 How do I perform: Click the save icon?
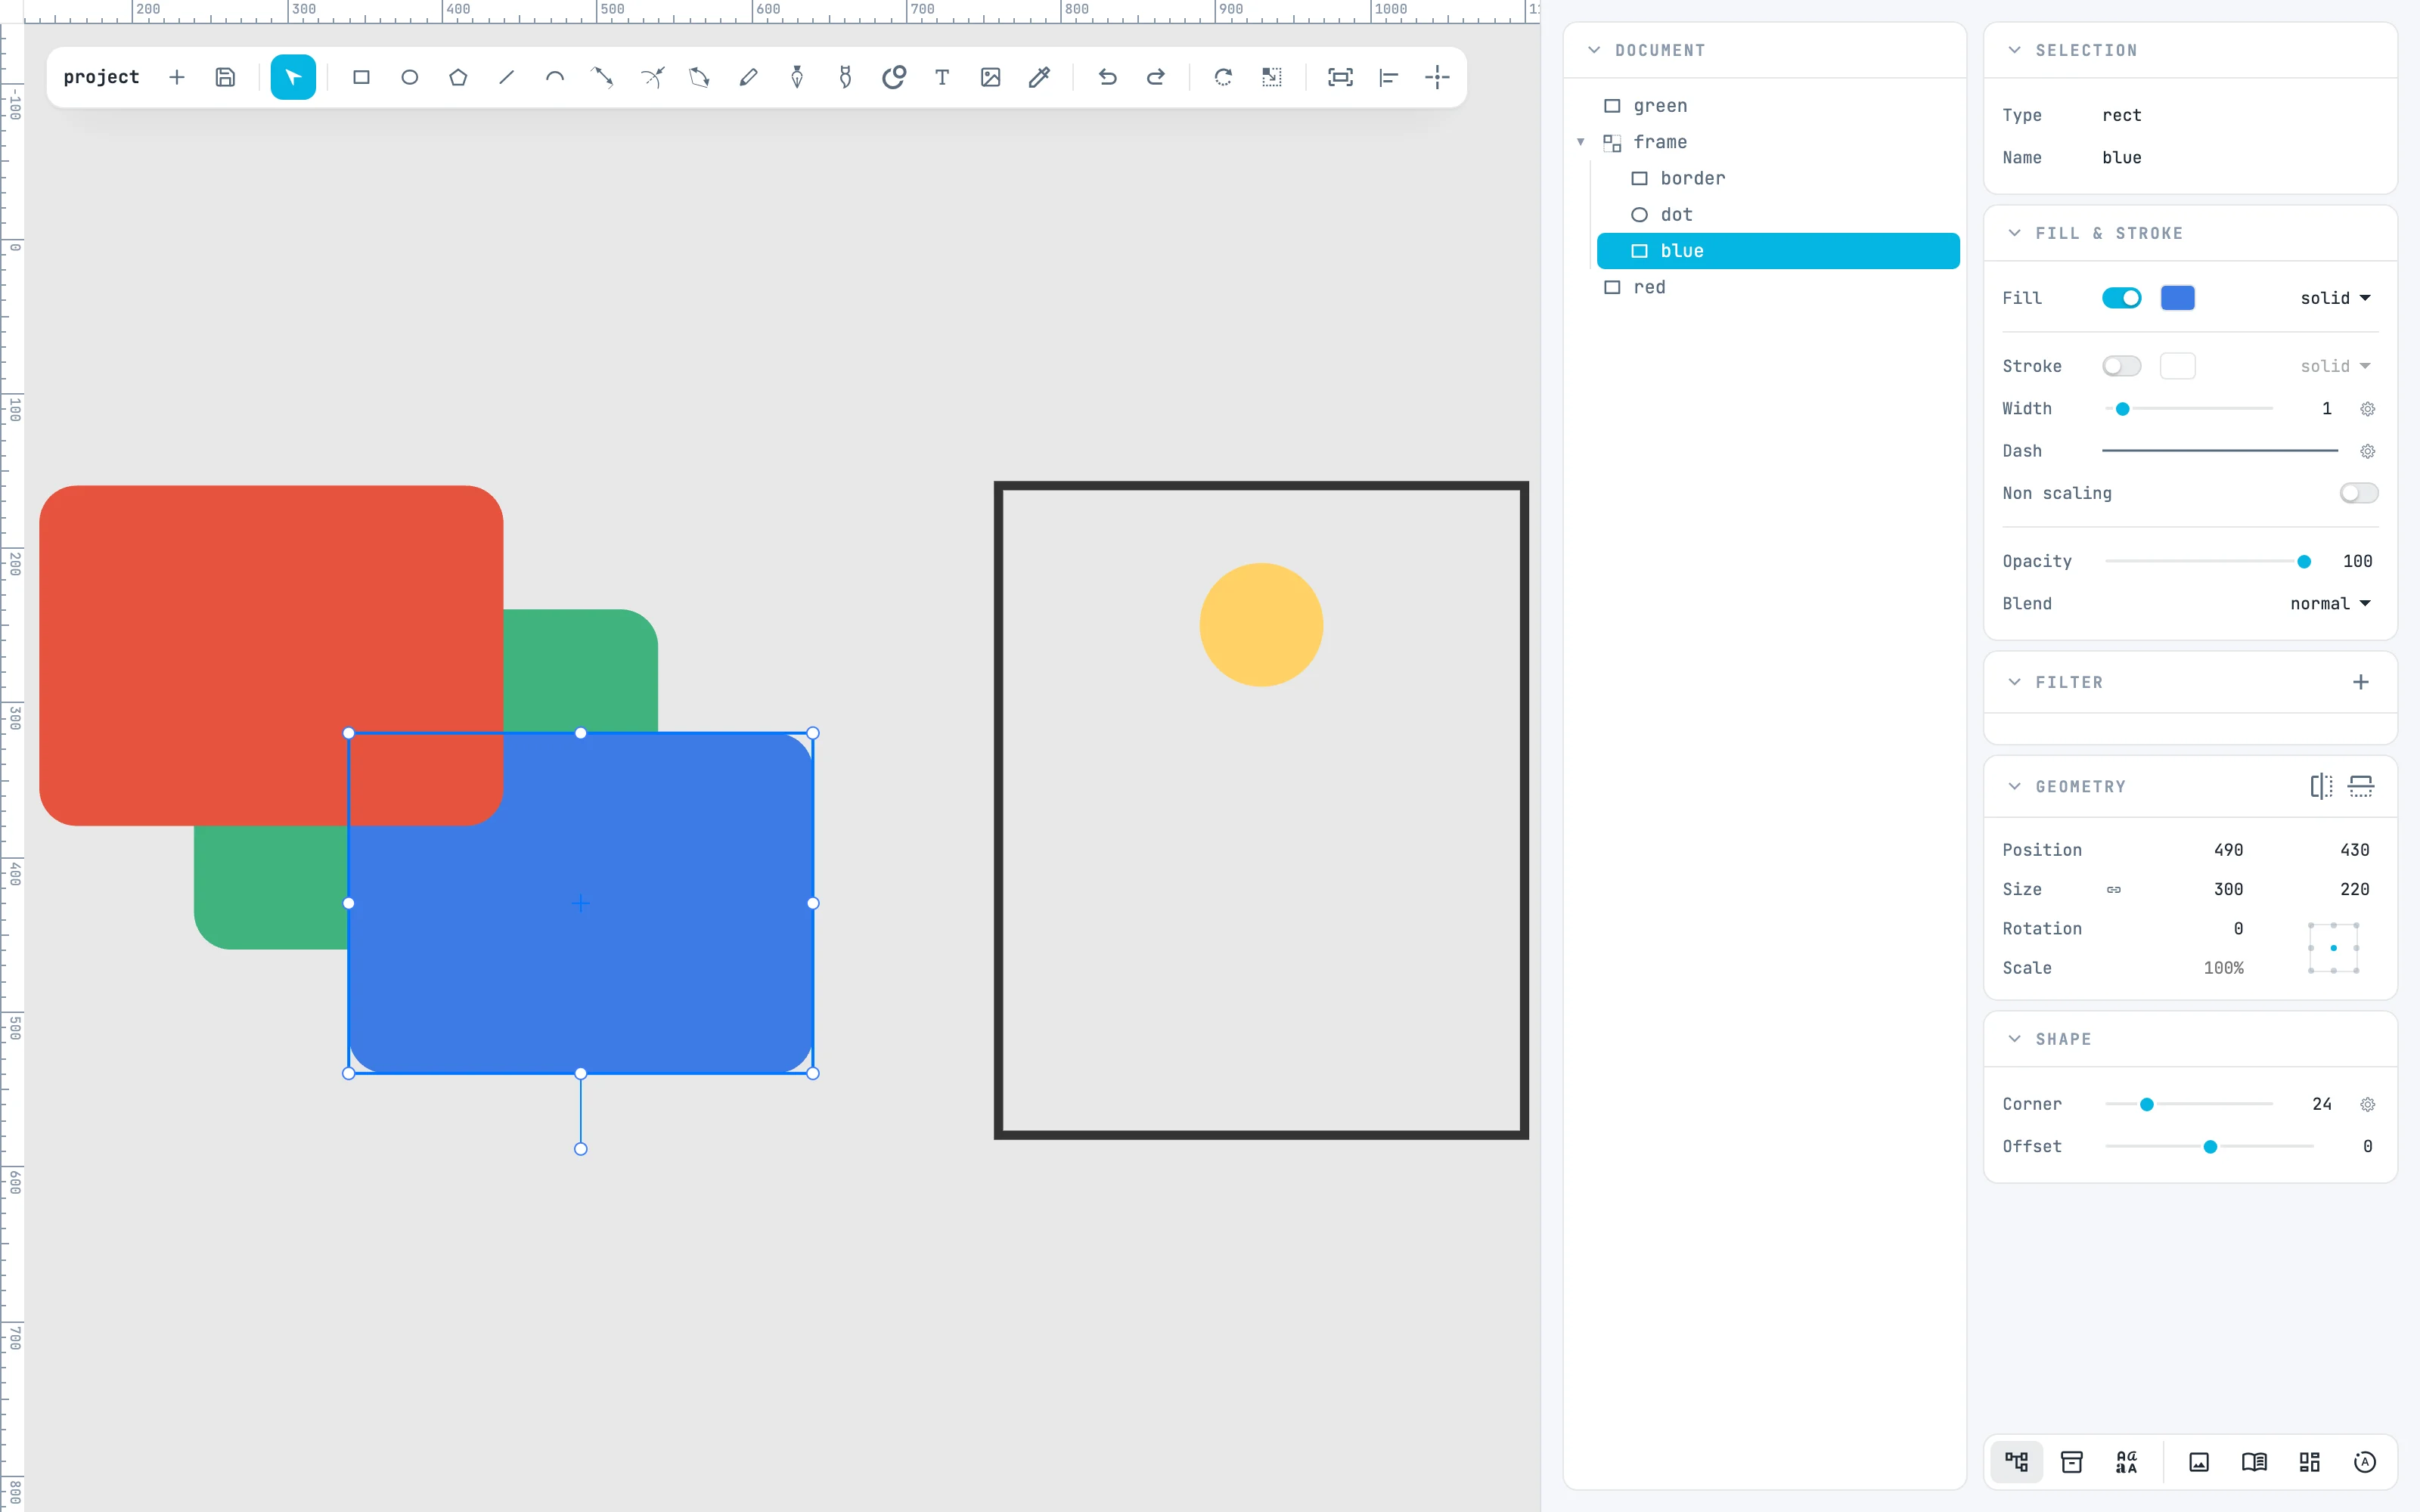tap(225, 77)
